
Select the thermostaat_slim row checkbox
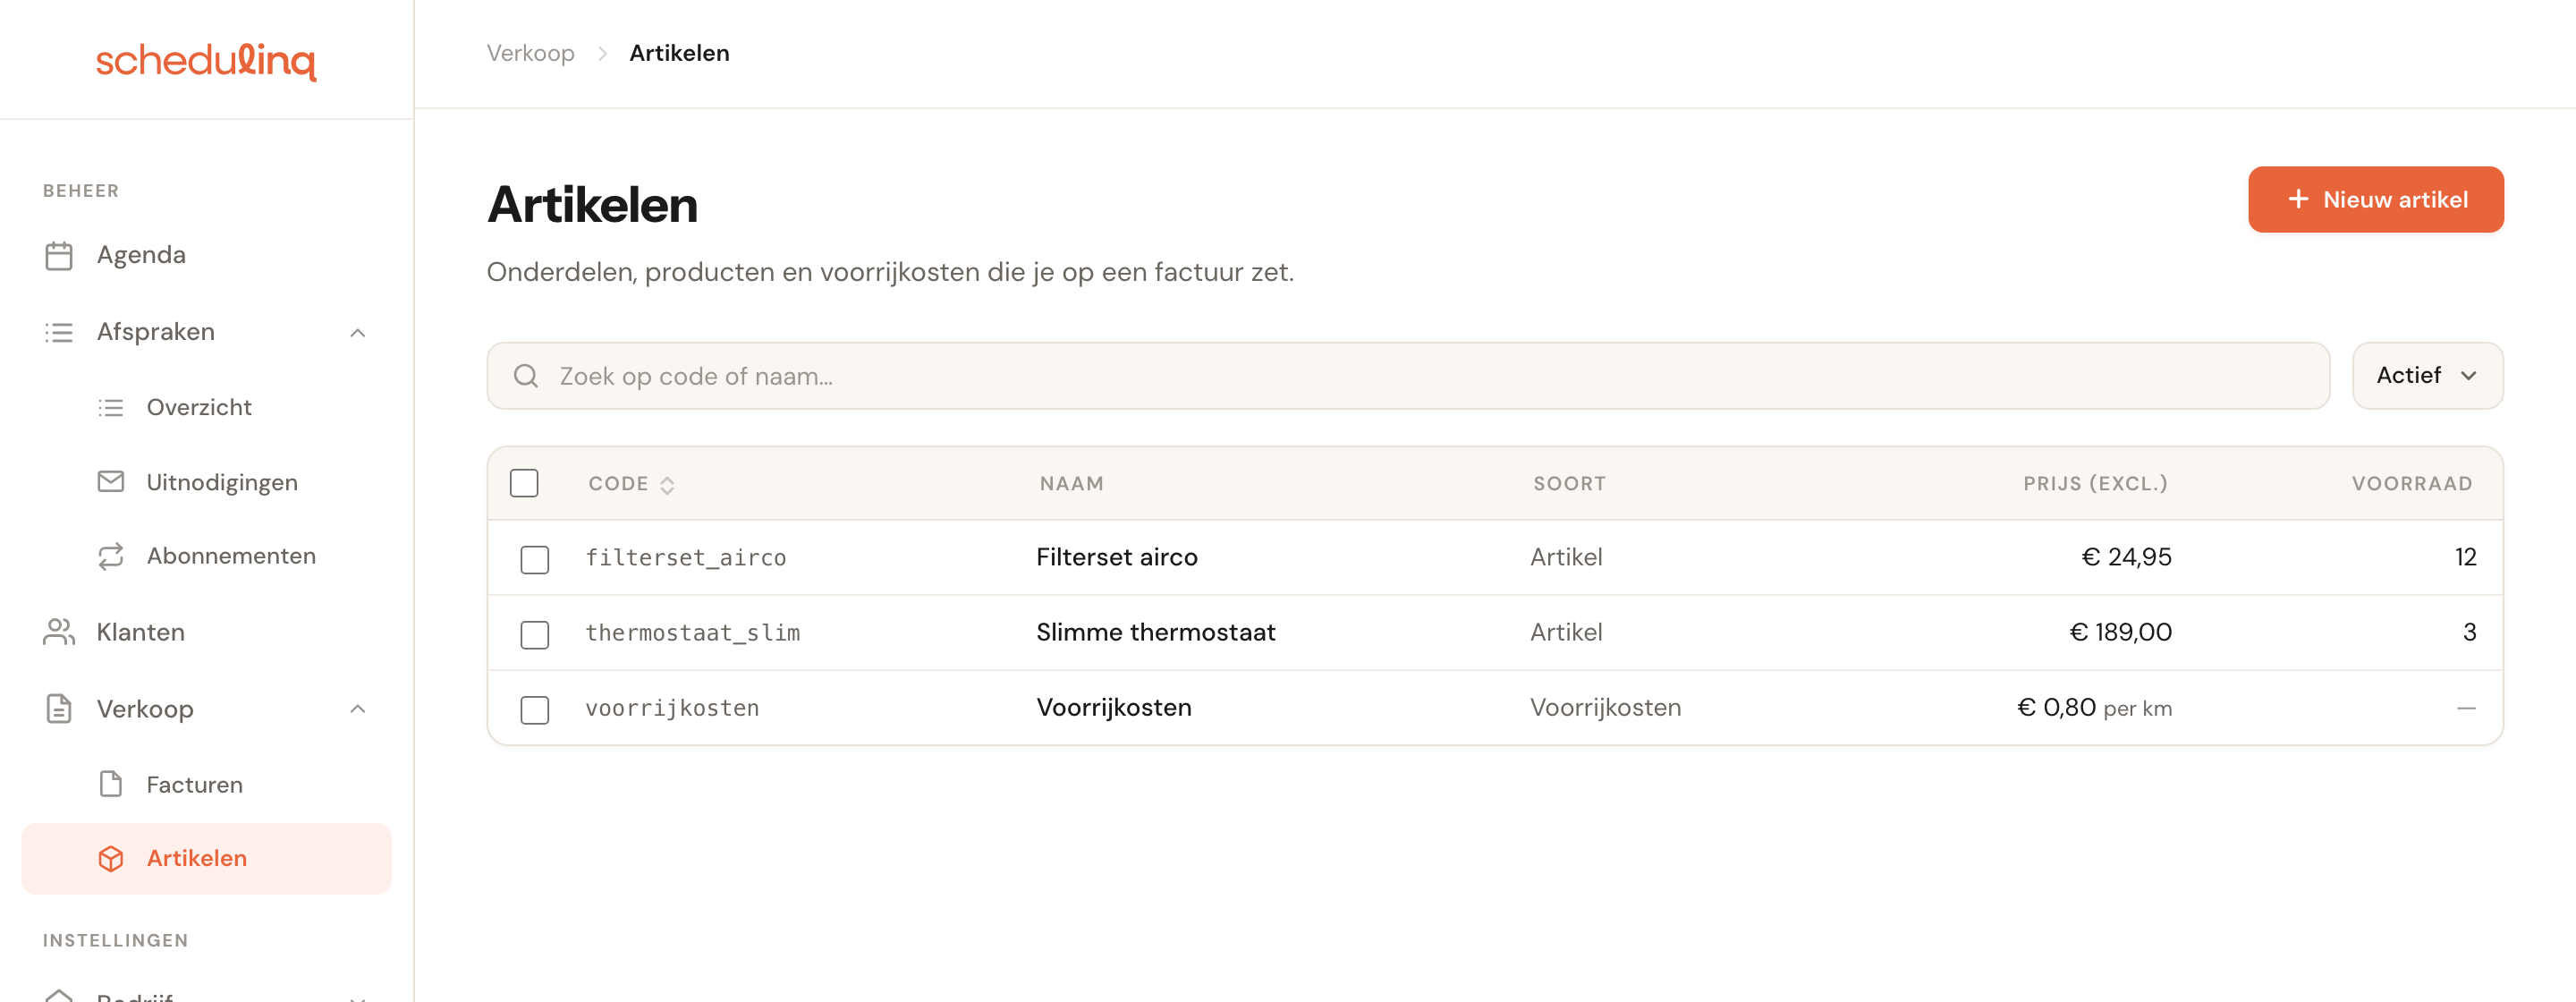(x=535, y=634)
